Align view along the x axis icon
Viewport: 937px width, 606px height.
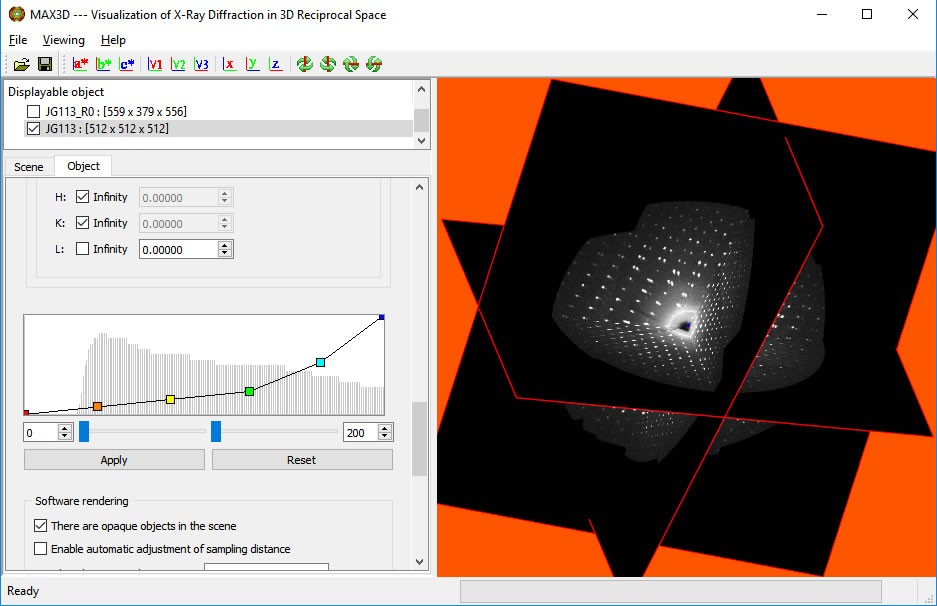[230, 64]
